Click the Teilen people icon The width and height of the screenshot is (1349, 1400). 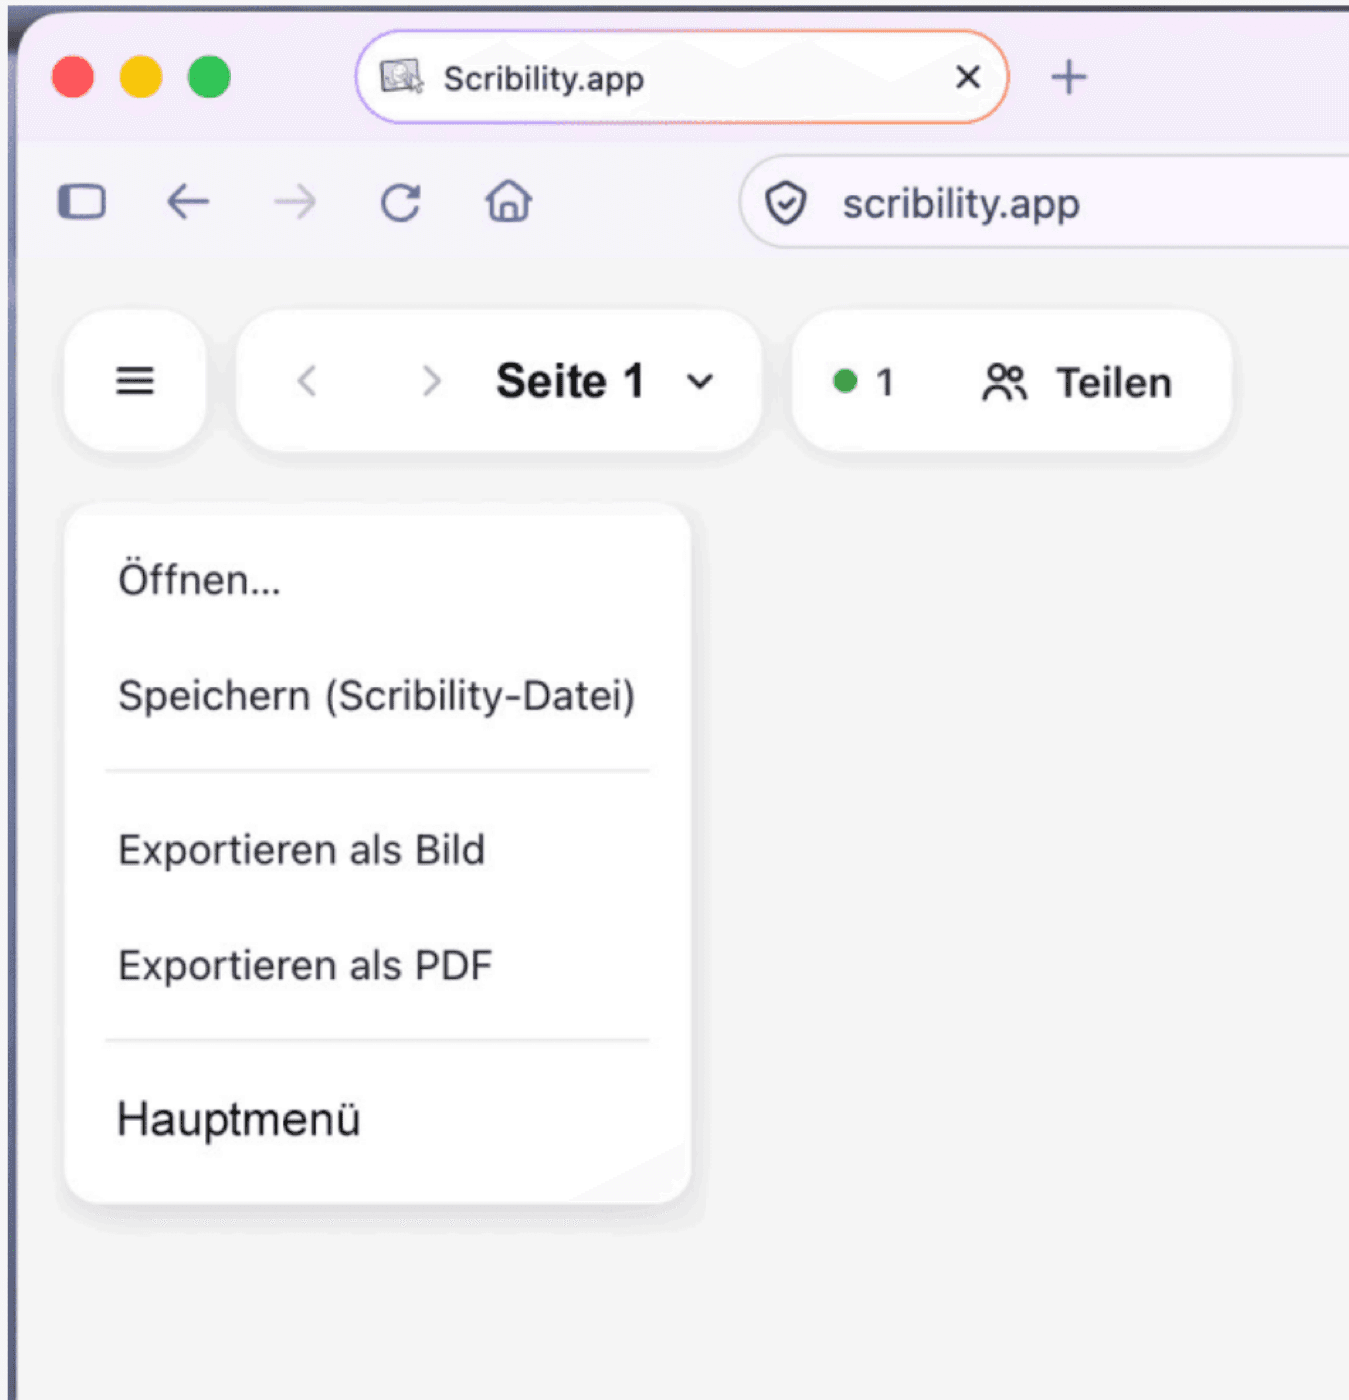coord(1005,382)
